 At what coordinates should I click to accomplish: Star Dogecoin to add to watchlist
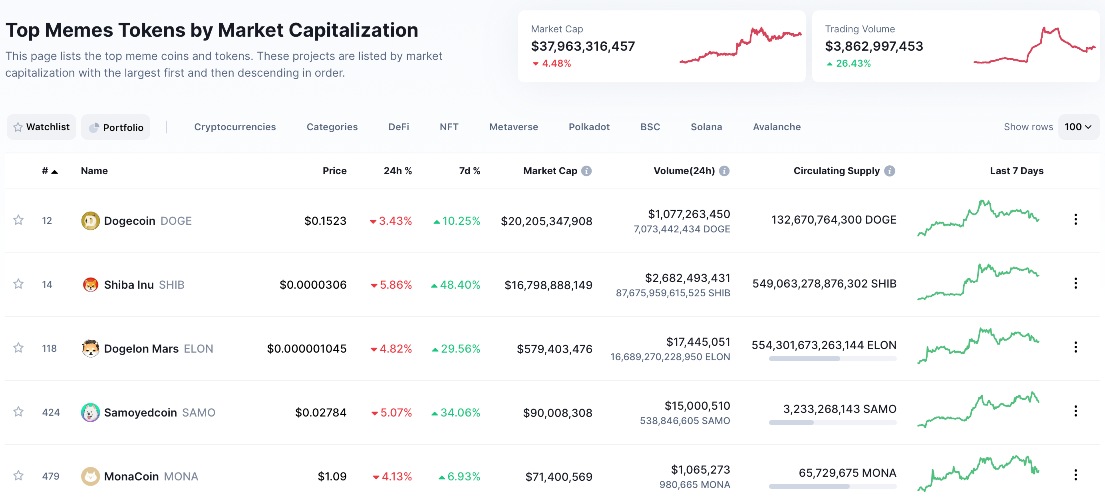tap(18, 220)
